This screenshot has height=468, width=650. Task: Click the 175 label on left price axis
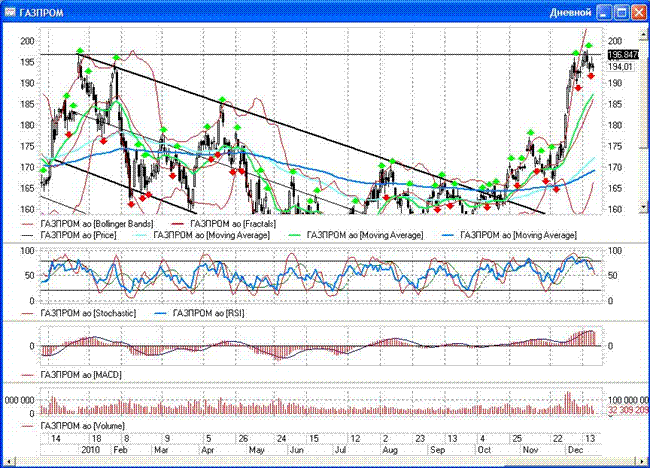(28, 146)
